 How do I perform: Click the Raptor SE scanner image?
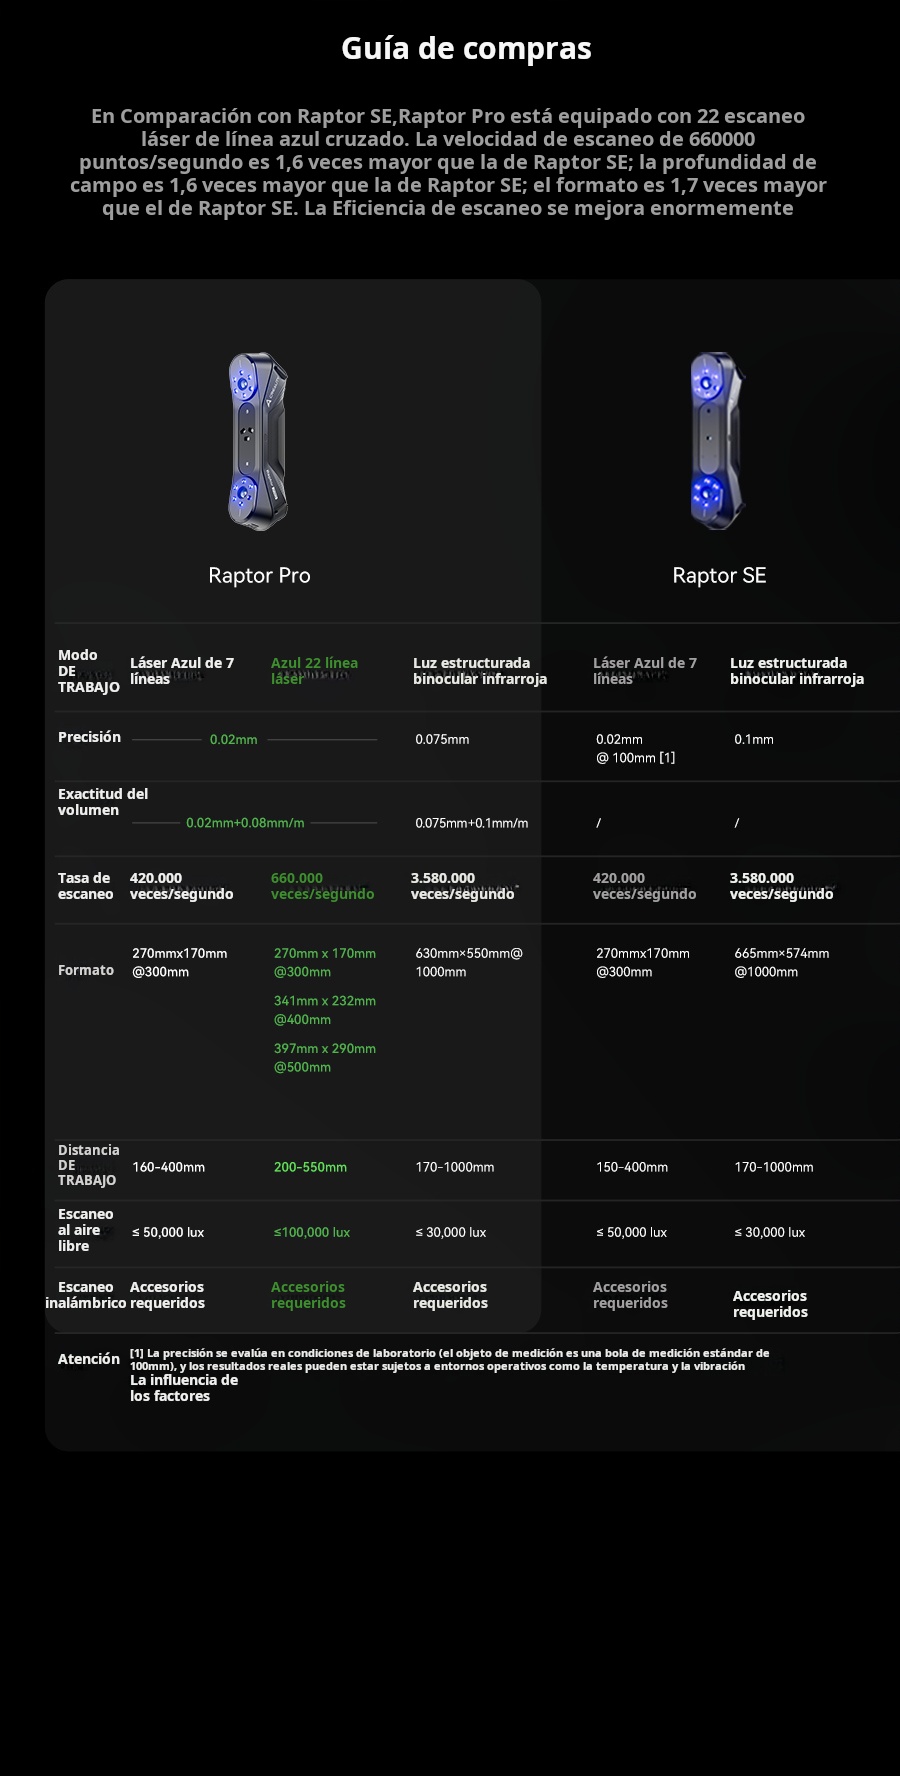point(716,441)
